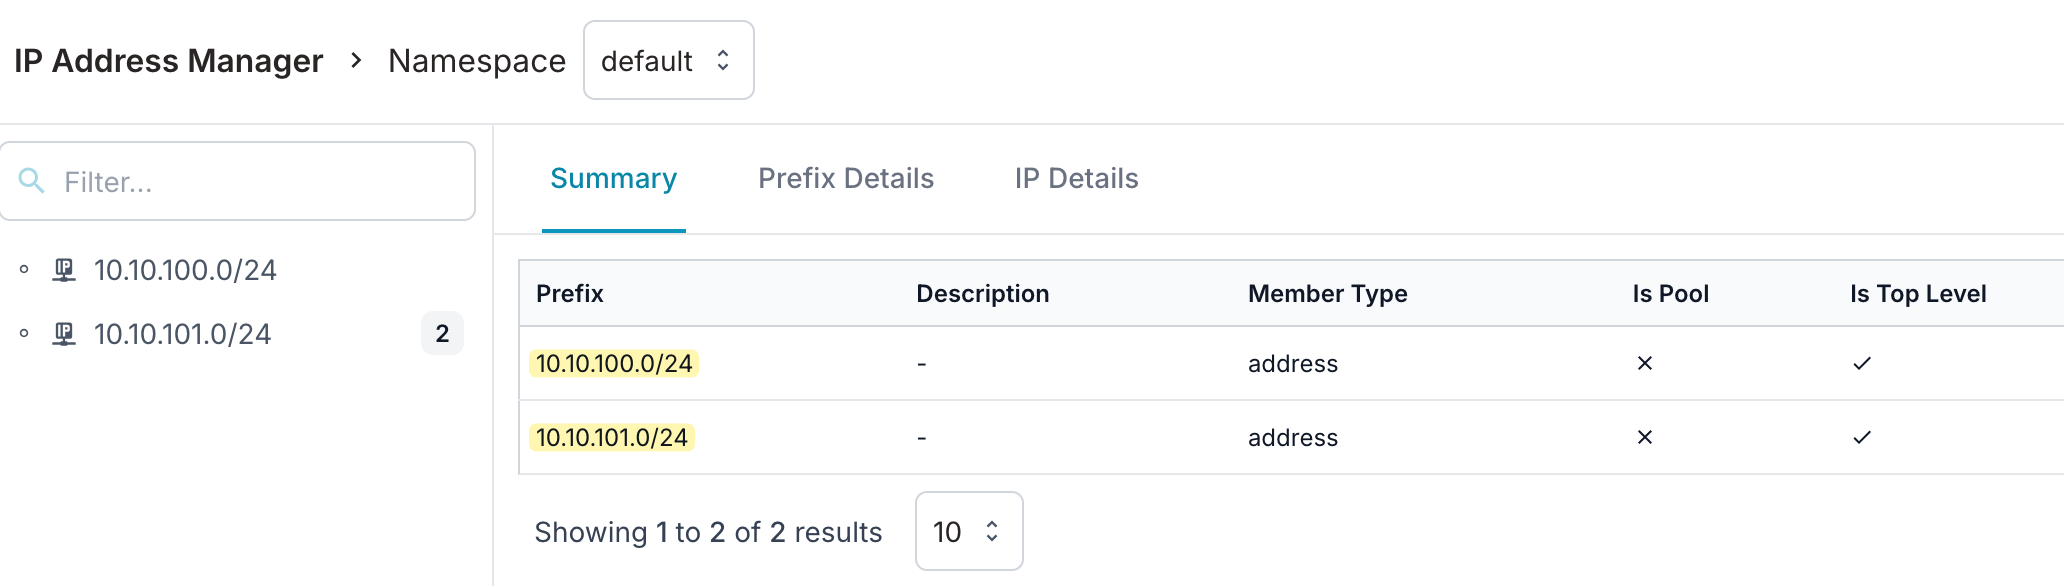Click the search magnifier icon in filter

coord(32,181)
